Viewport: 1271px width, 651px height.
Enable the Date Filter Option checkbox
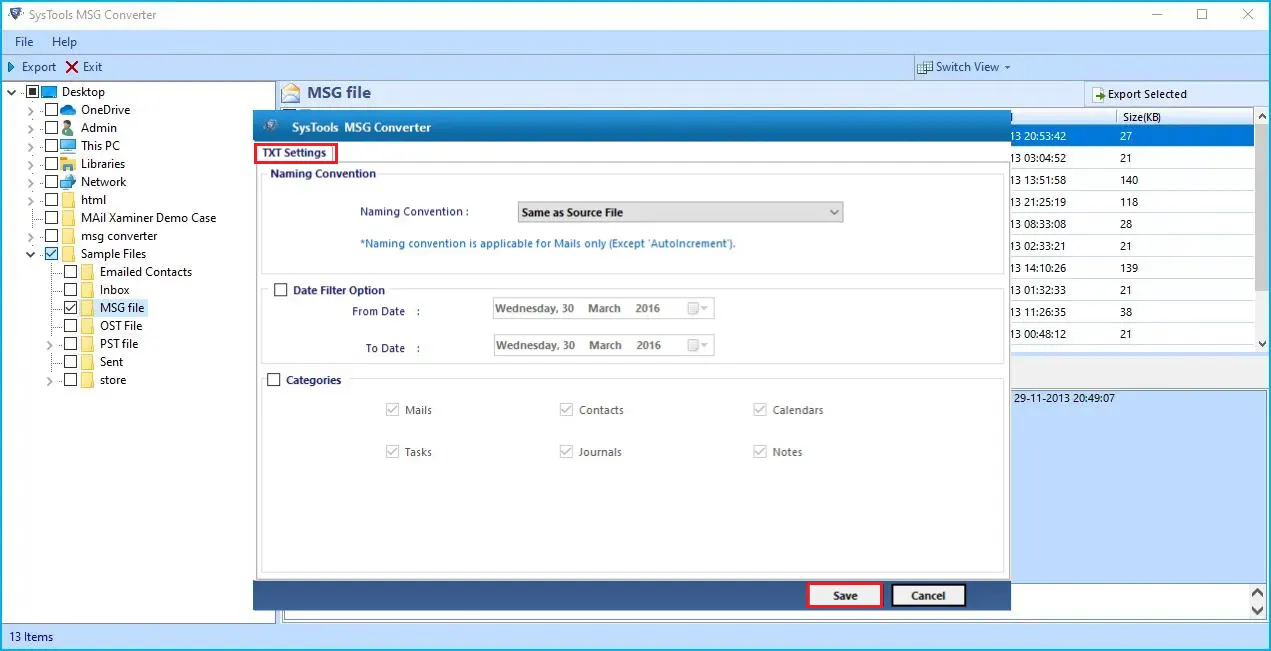pos(281,290)
